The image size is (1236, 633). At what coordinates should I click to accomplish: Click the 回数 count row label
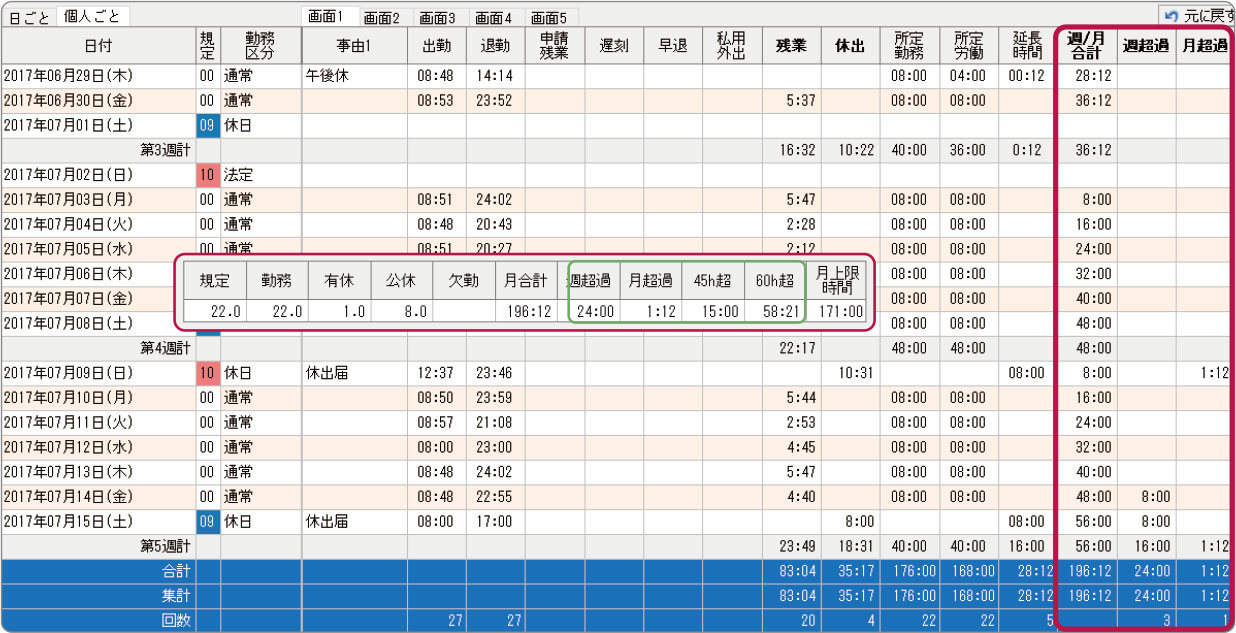pos(176,620)
